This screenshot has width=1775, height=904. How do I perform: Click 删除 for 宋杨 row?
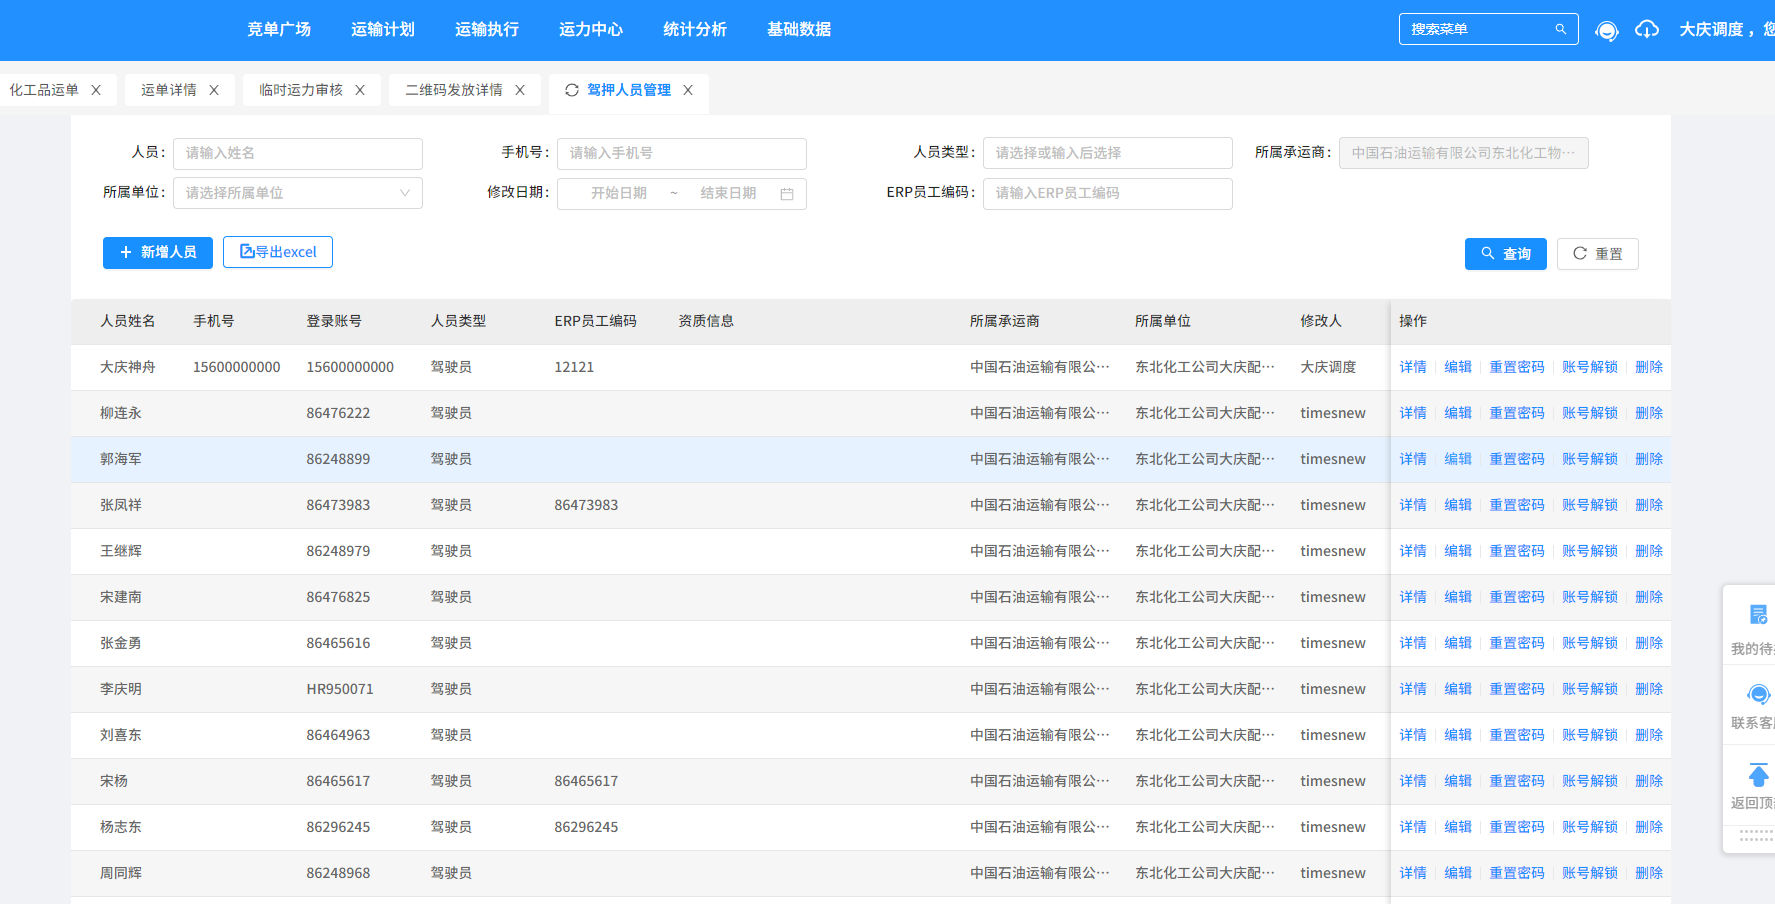(x=1649, y=781)
